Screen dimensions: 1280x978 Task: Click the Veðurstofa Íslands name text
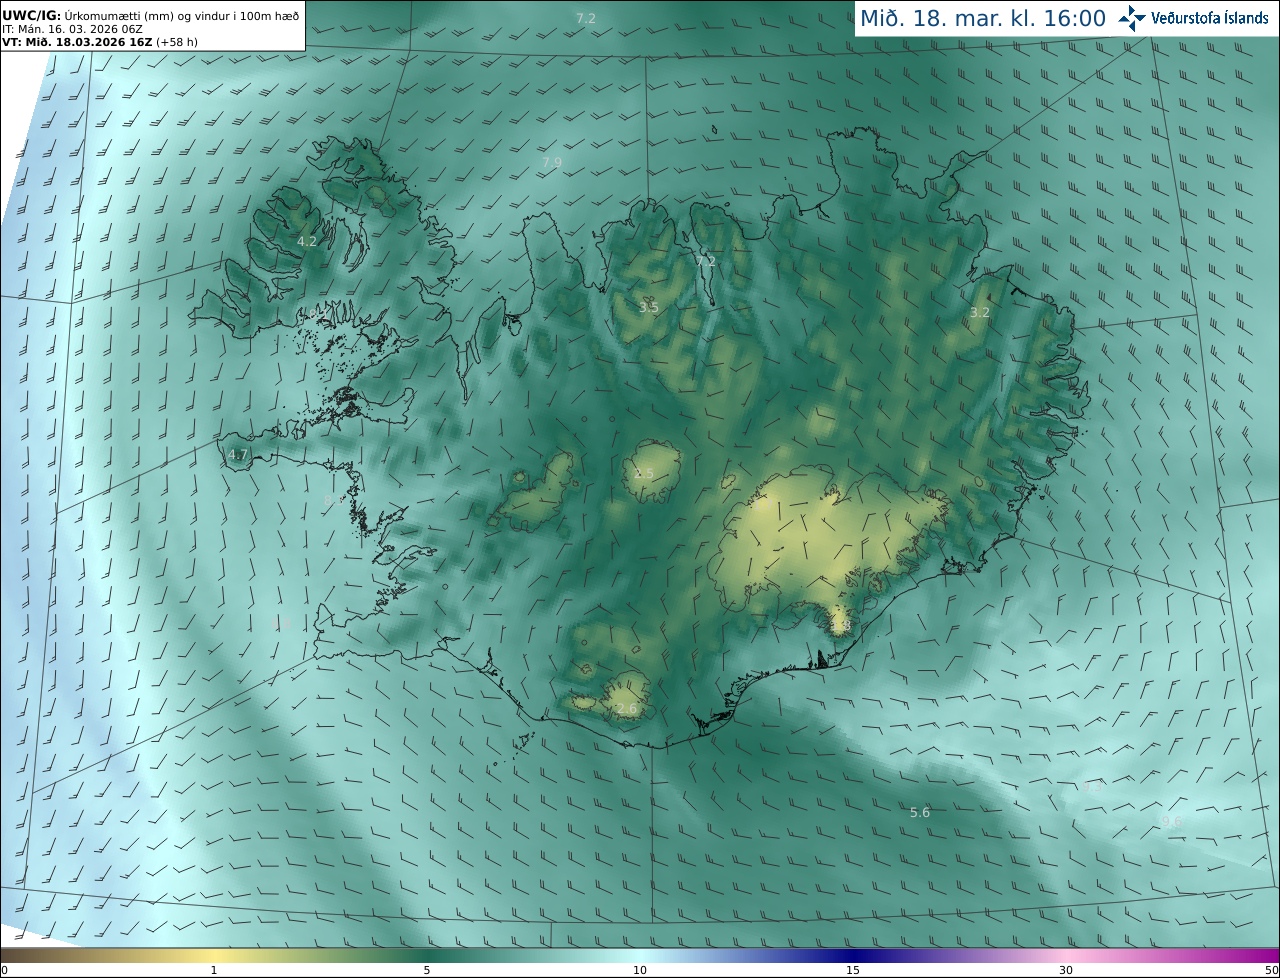tap(1209, 18)
